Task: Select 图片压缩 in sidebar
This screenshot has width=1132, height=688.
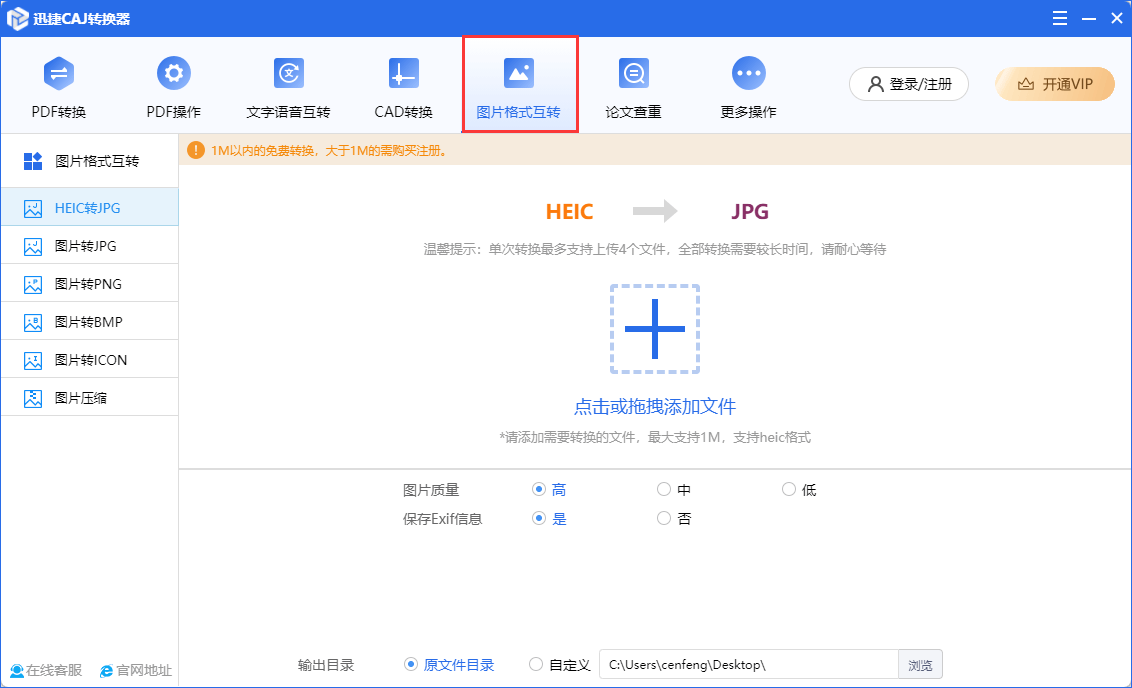Action: 89,398
